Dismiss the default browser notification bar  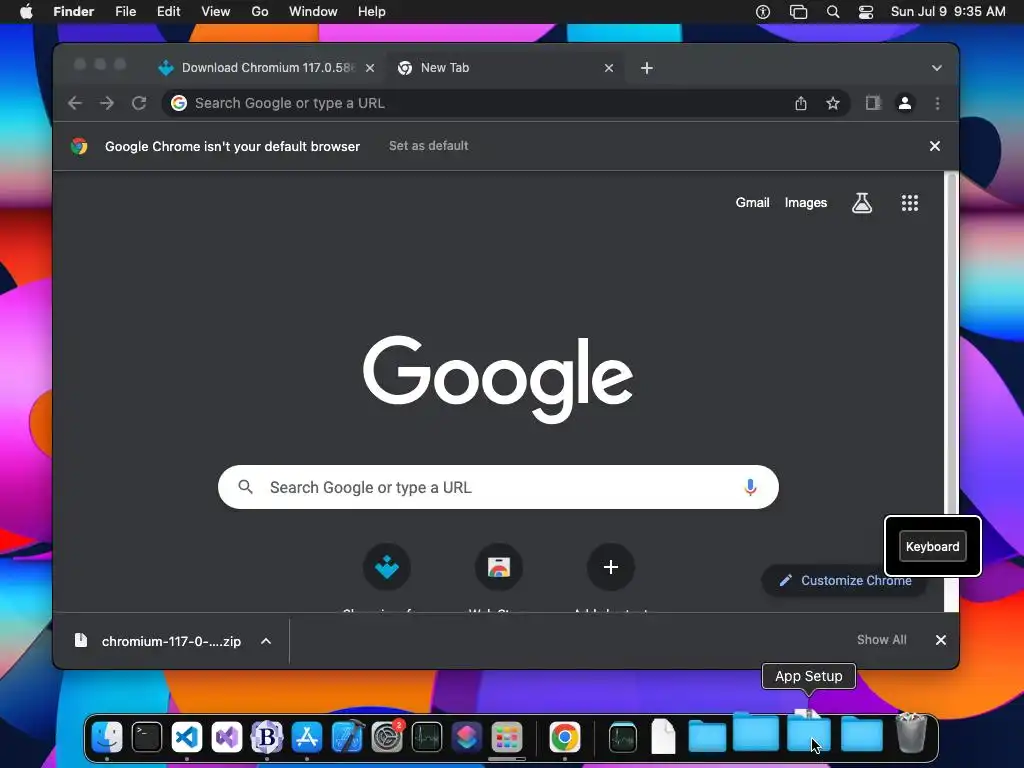[935, 146]
